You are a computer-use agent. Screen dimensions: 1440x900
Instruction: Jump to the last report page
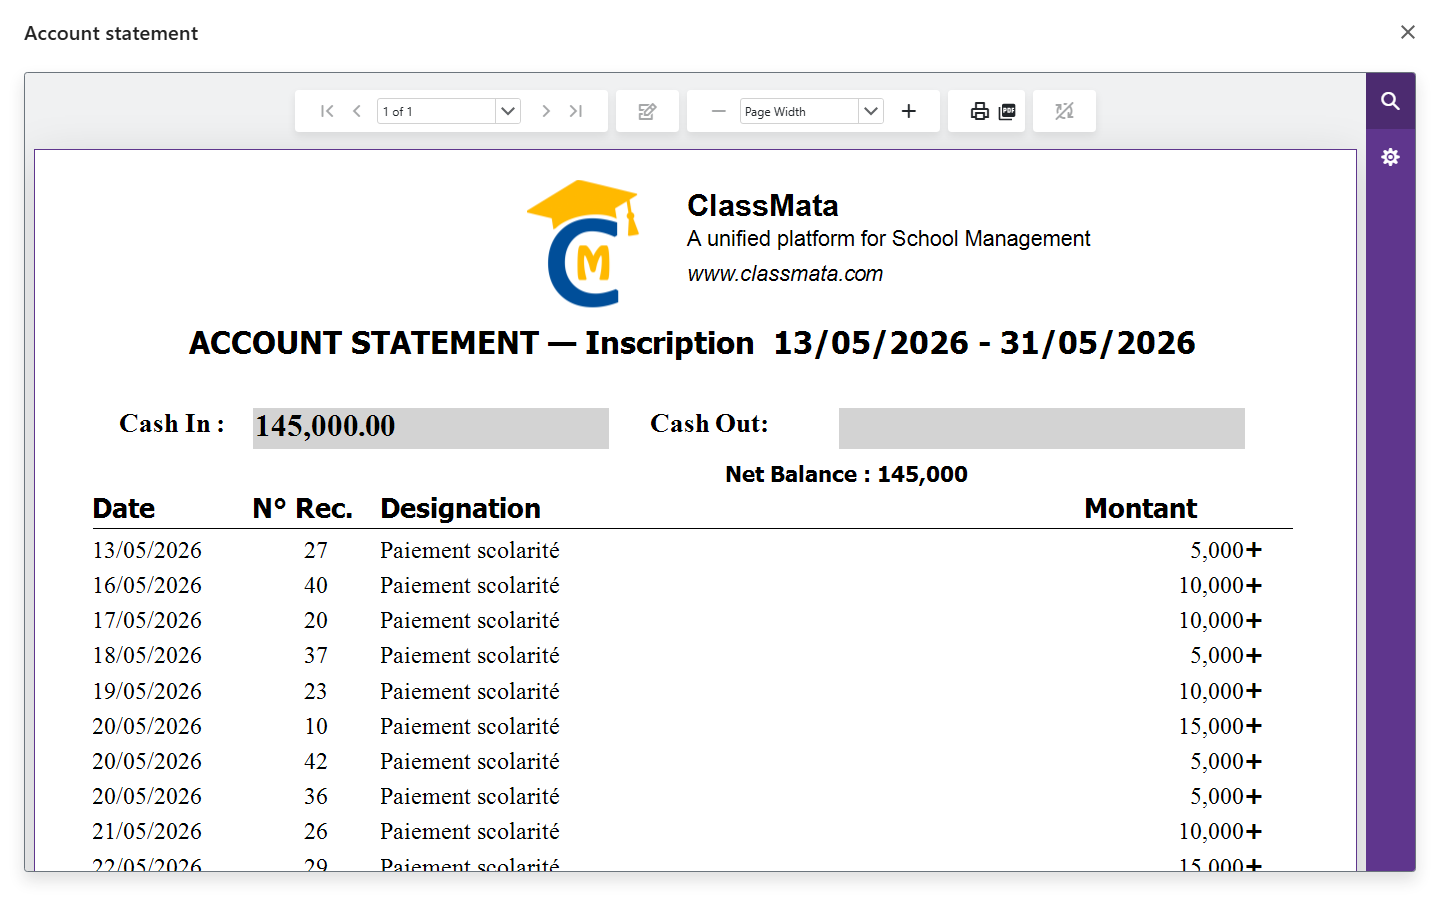[x=576, y=111]
